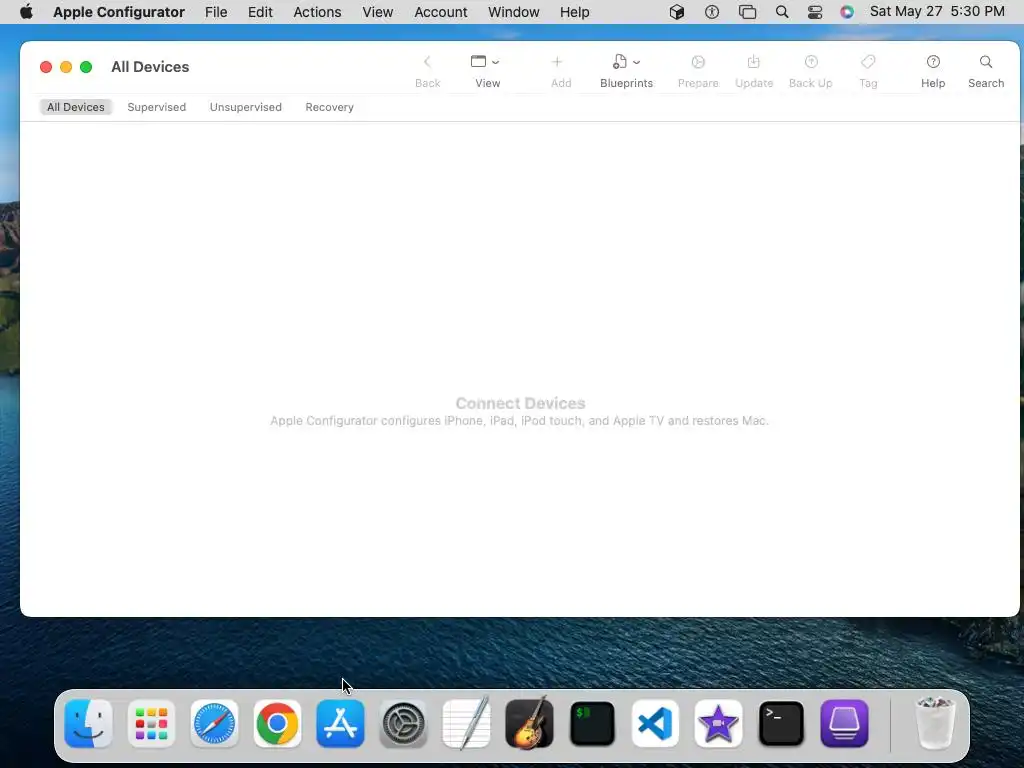This screenshot has height=768, width=1024.
Task: Minimize the All Devices window
Action: tap(66, 67)
